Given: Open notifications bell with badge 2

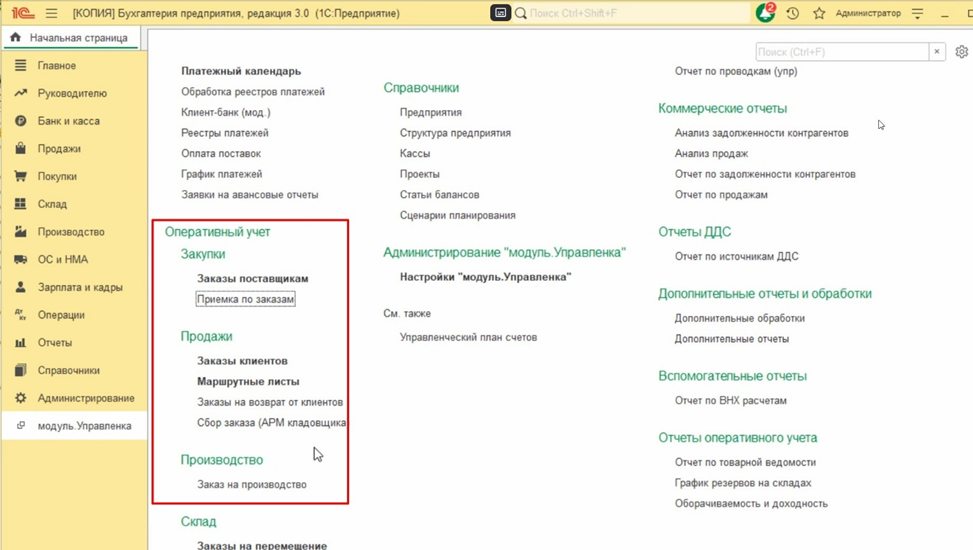Looking at the screenshot, I should [765, 12].
